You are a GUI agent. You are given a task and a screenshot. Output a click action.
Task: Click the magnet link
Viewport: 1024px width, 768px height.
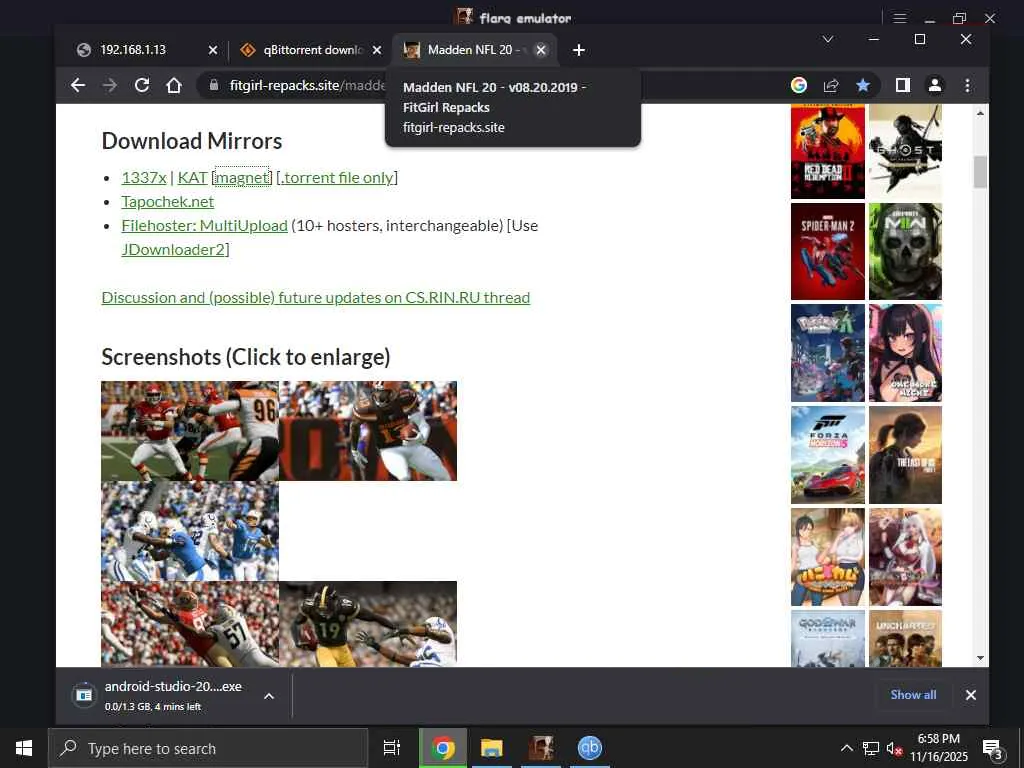[x=242, y=178]
